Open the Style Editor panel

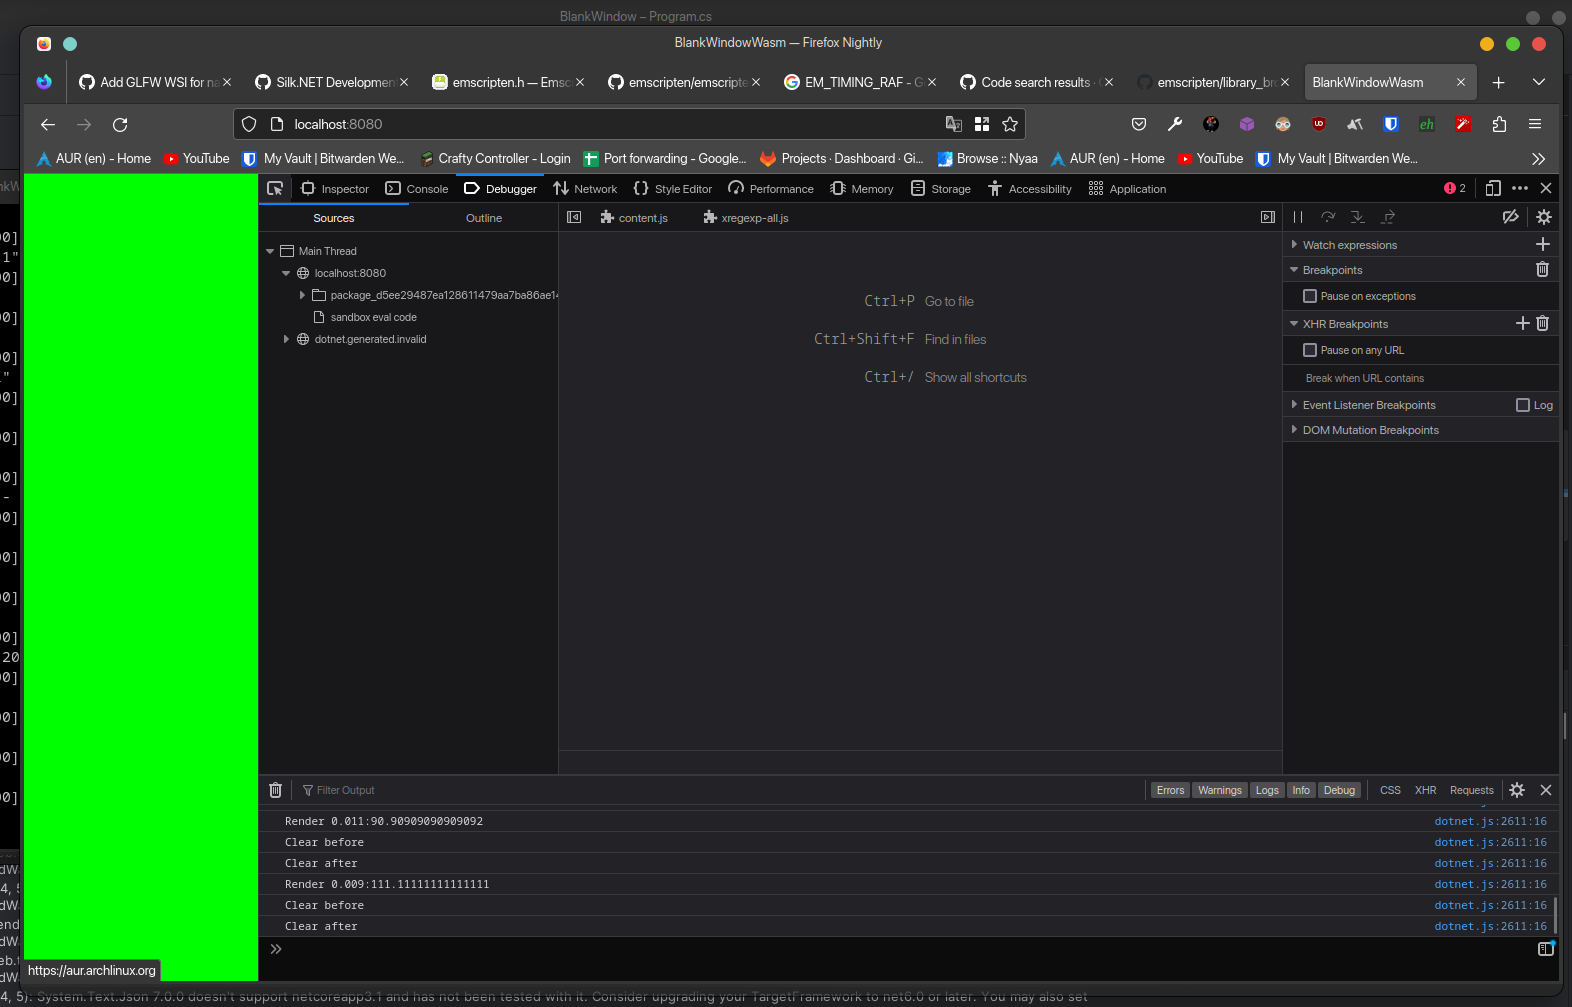tap(673, 189)
